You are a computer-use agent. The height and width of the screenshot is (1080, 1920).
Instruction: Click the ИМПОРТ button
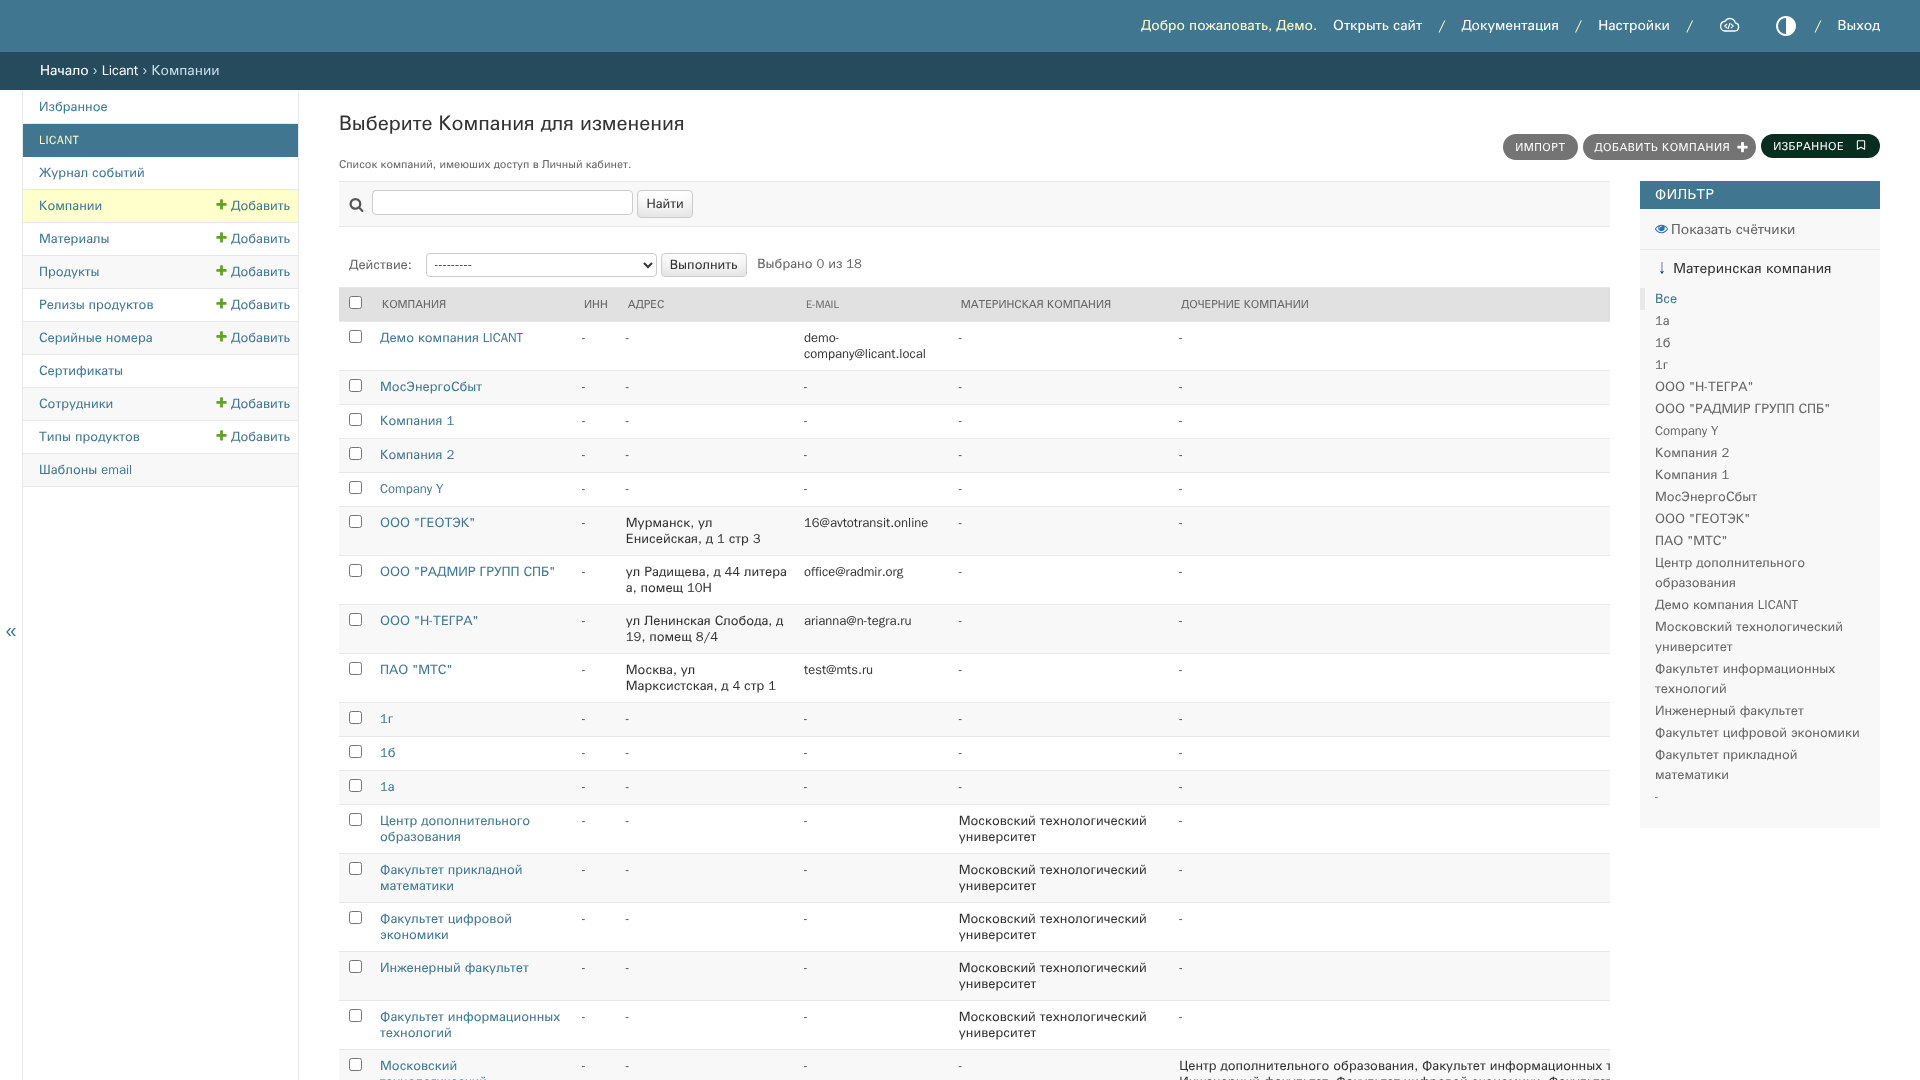1540,147
